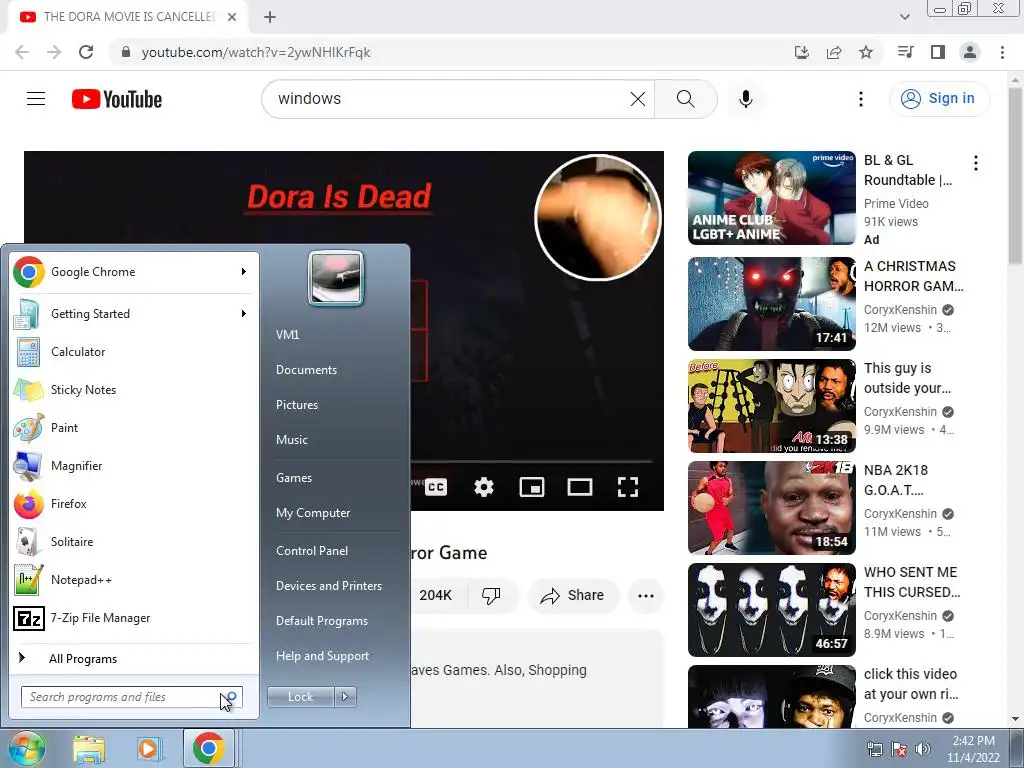Click the Lock button
This screenshot has width=1024, height=768.
click(300, 697)
